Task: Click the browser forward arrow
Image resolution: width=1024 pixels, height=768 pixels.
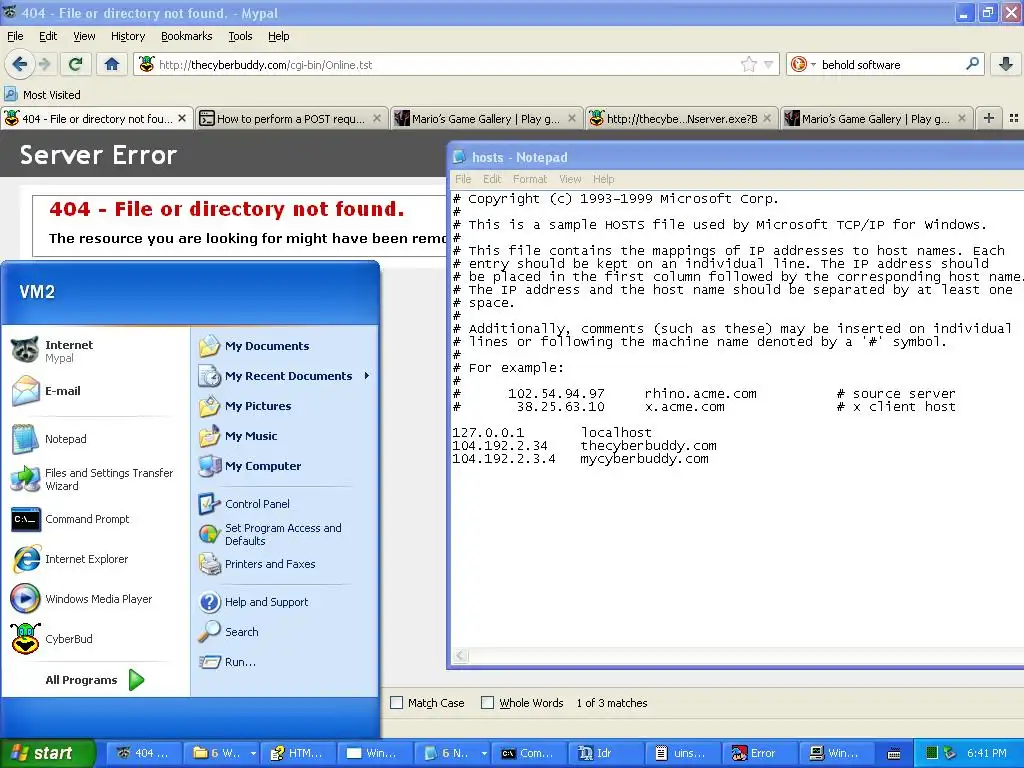Action: point(45,64)
